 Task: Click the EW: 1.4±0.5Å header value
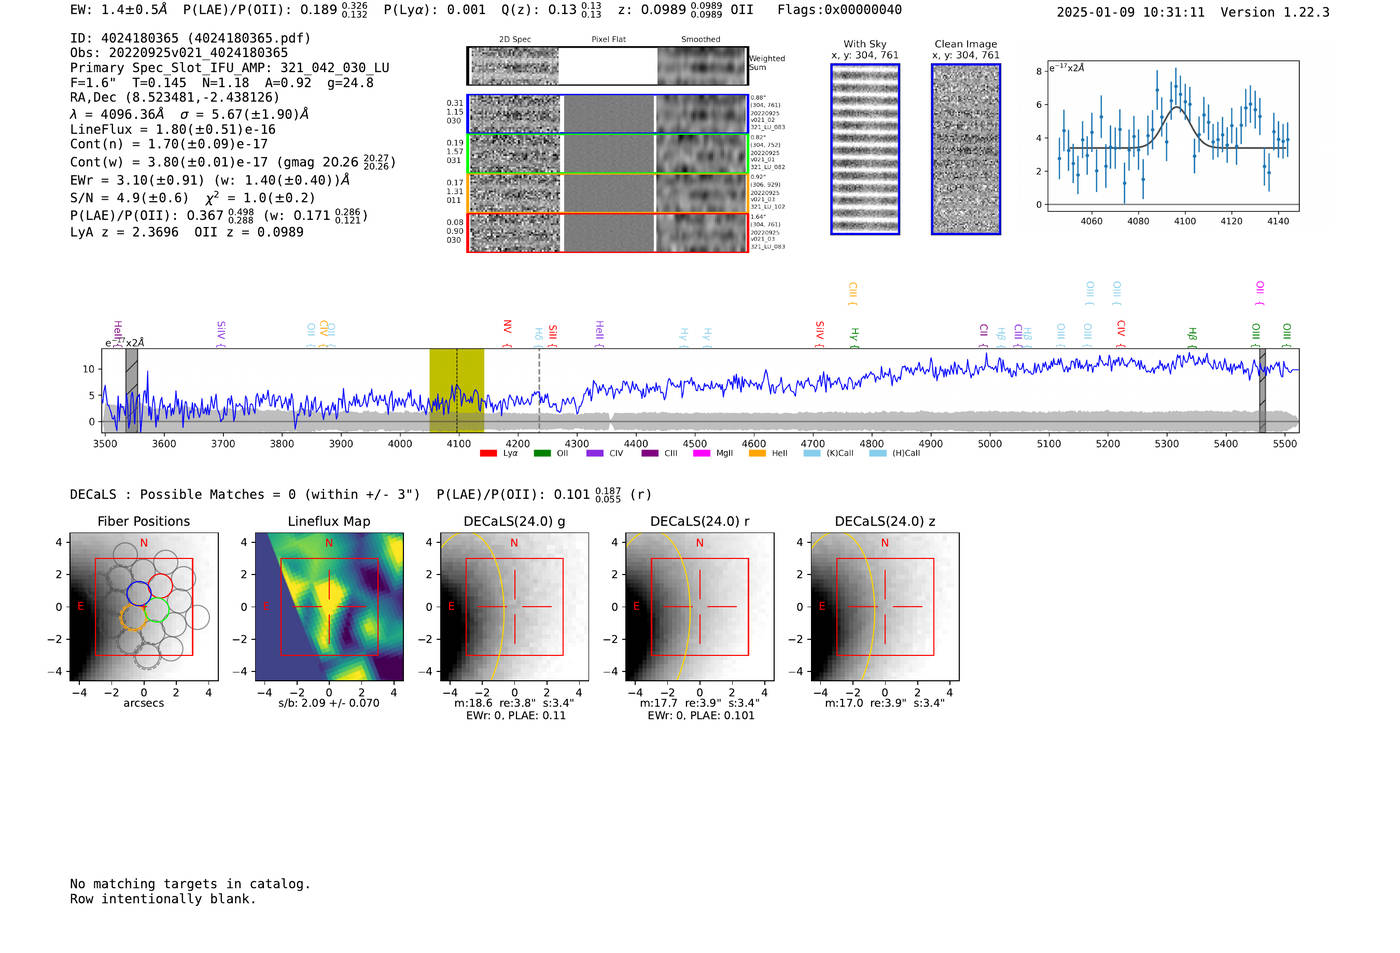(119, 10)
